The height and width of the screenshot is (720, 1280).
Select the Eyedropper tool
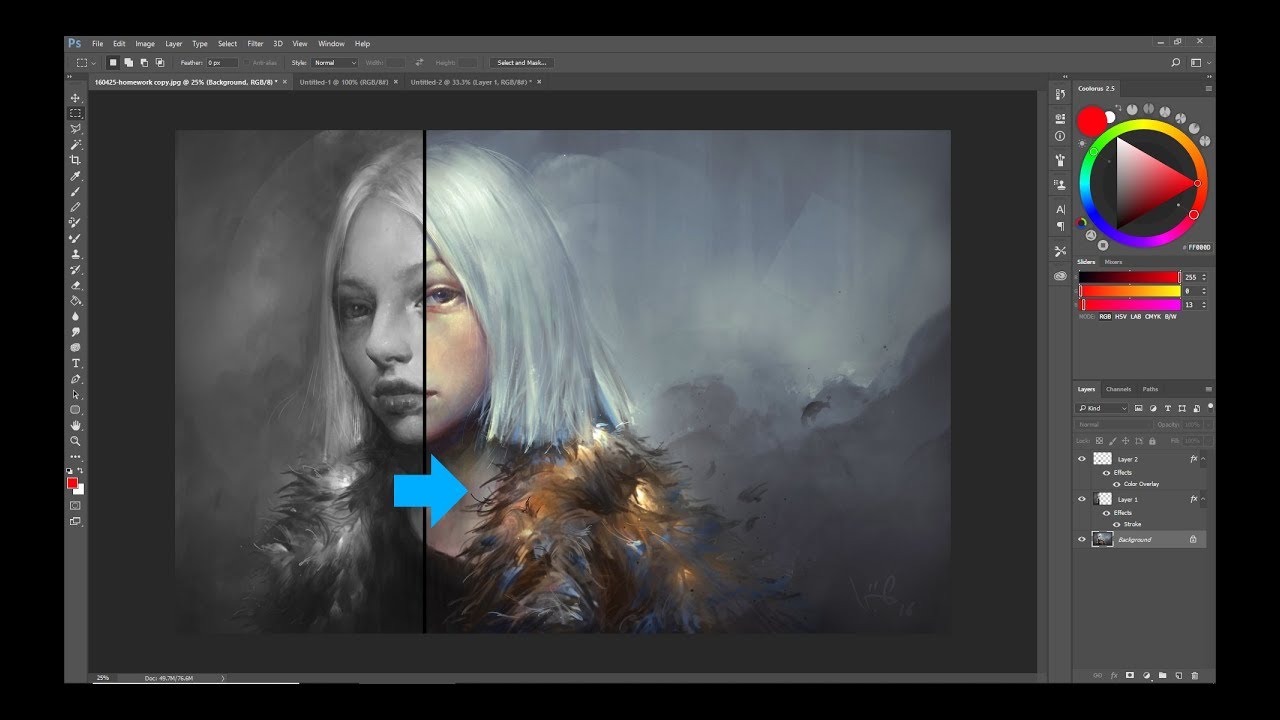point(75,176)
